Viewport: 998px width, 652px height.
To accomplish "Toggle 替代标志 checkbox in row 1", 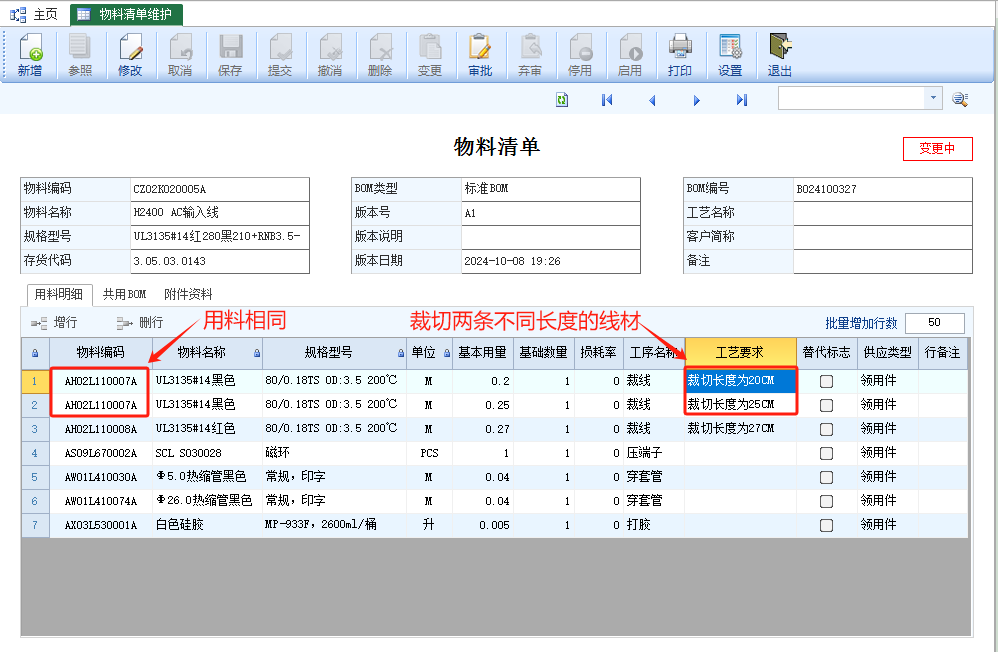I will point(826,381).
